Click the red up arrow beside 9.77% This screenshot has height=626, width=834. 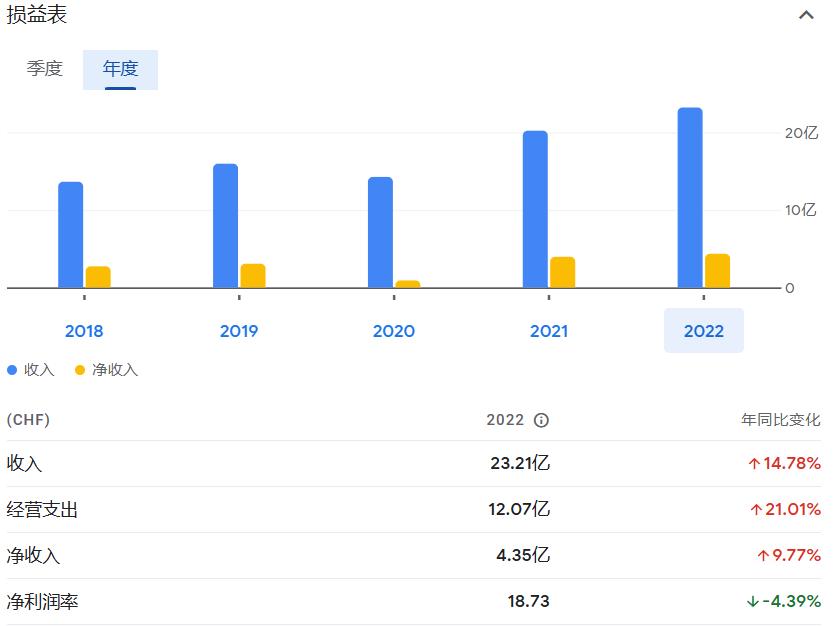763,556
